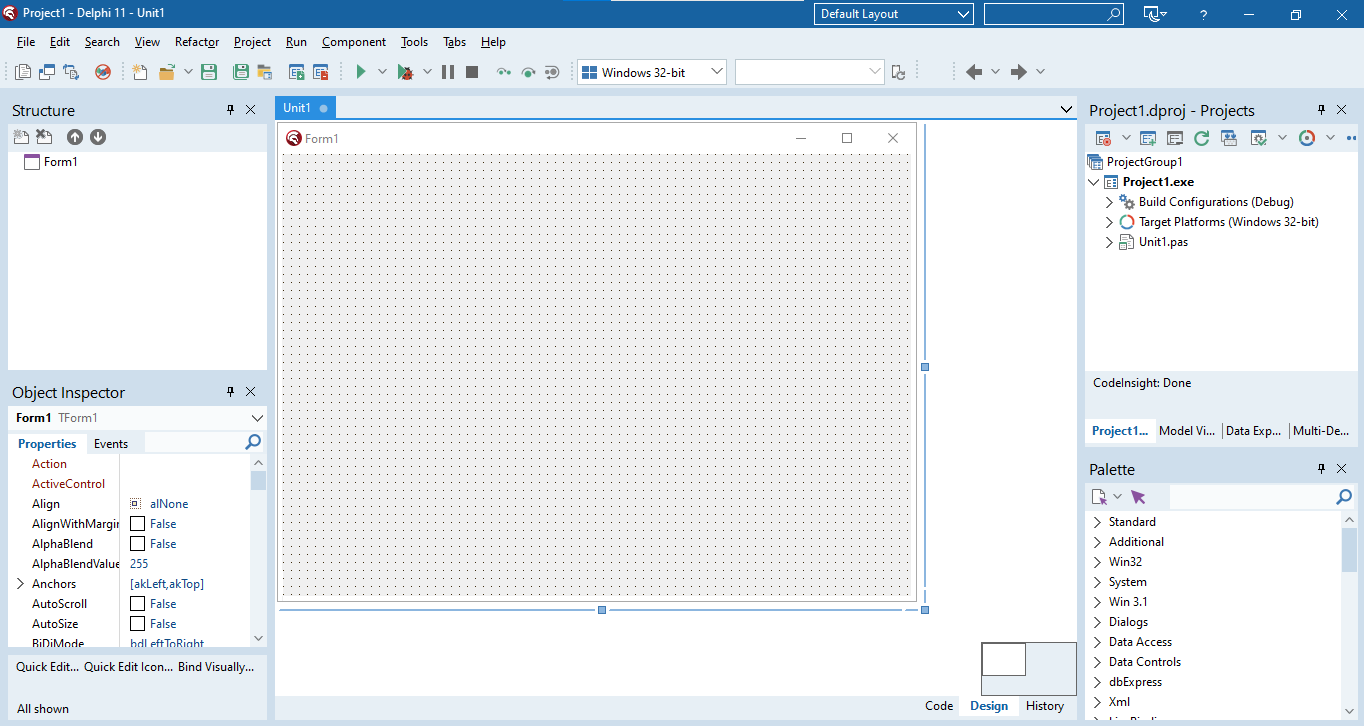Switch to the History tab
Image resolution: width=1364 pixels, height=726 pixels.
click(x=1045, y=706)
